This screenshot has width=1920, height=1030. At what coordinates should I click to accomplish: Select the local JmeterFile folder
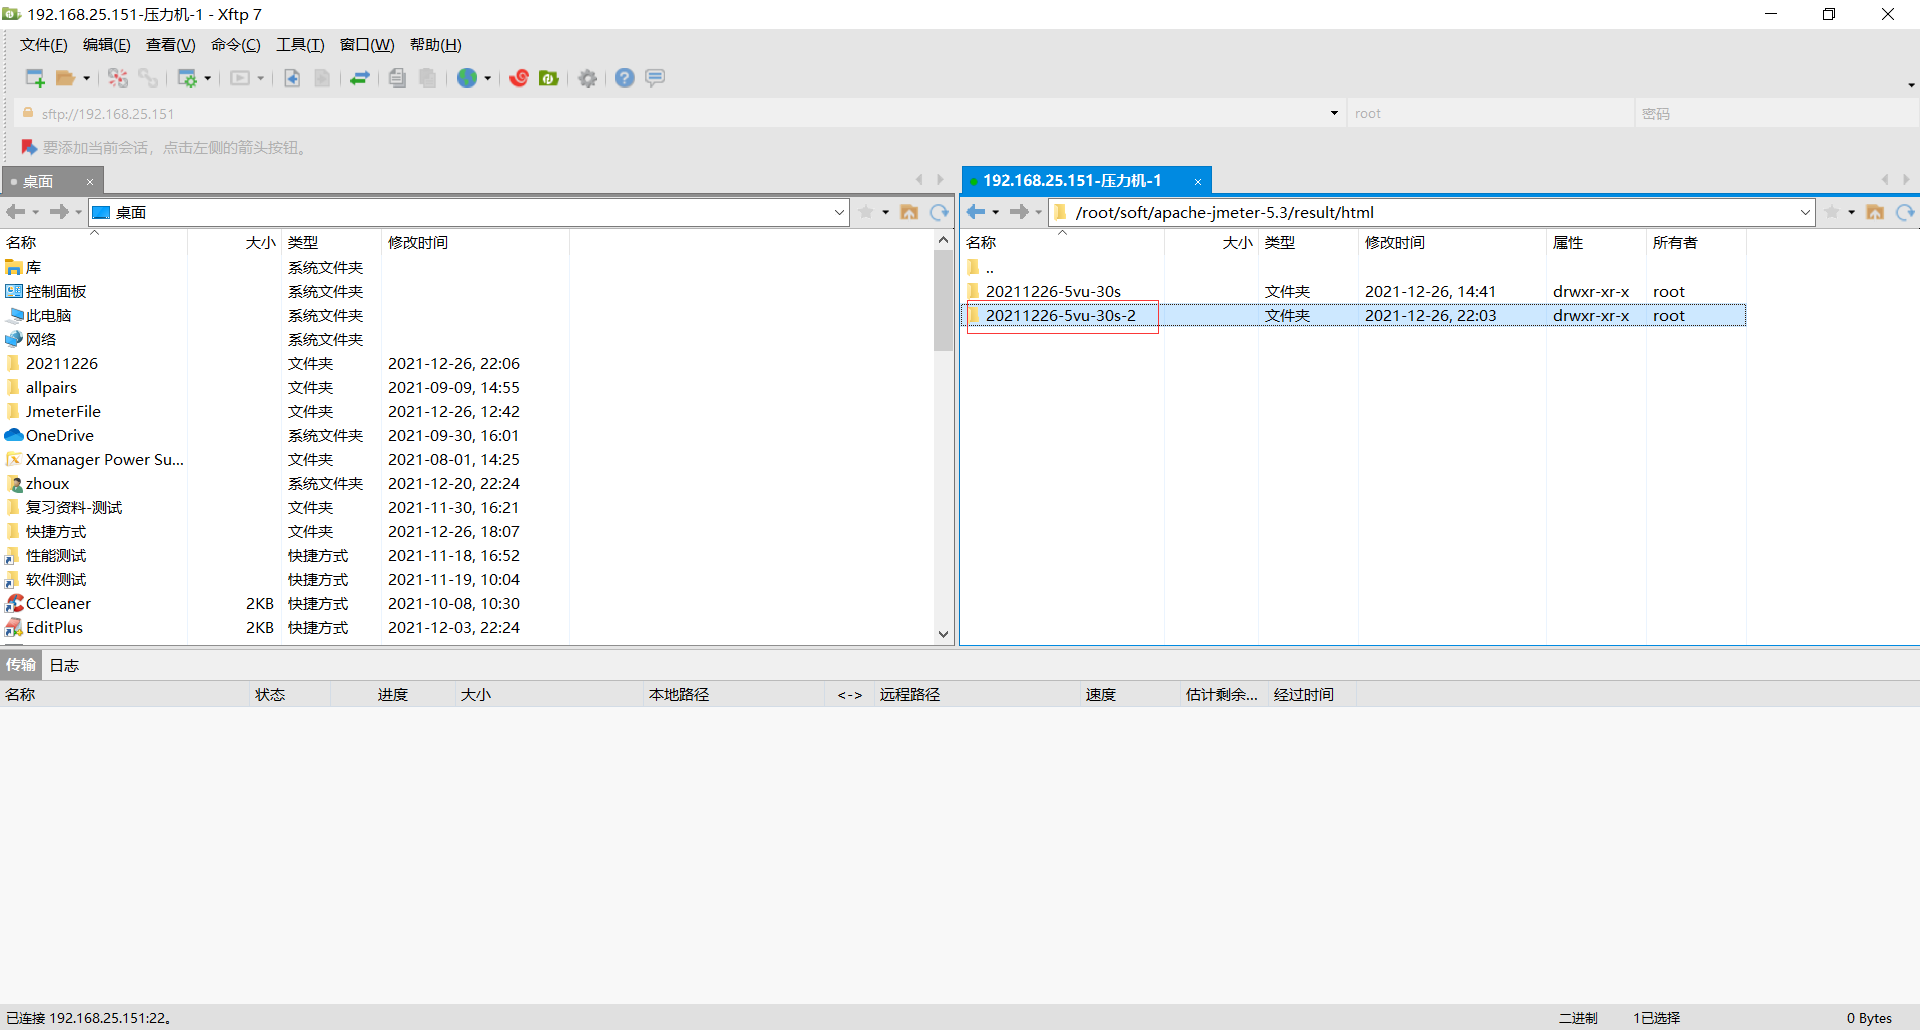pos(63,411)
